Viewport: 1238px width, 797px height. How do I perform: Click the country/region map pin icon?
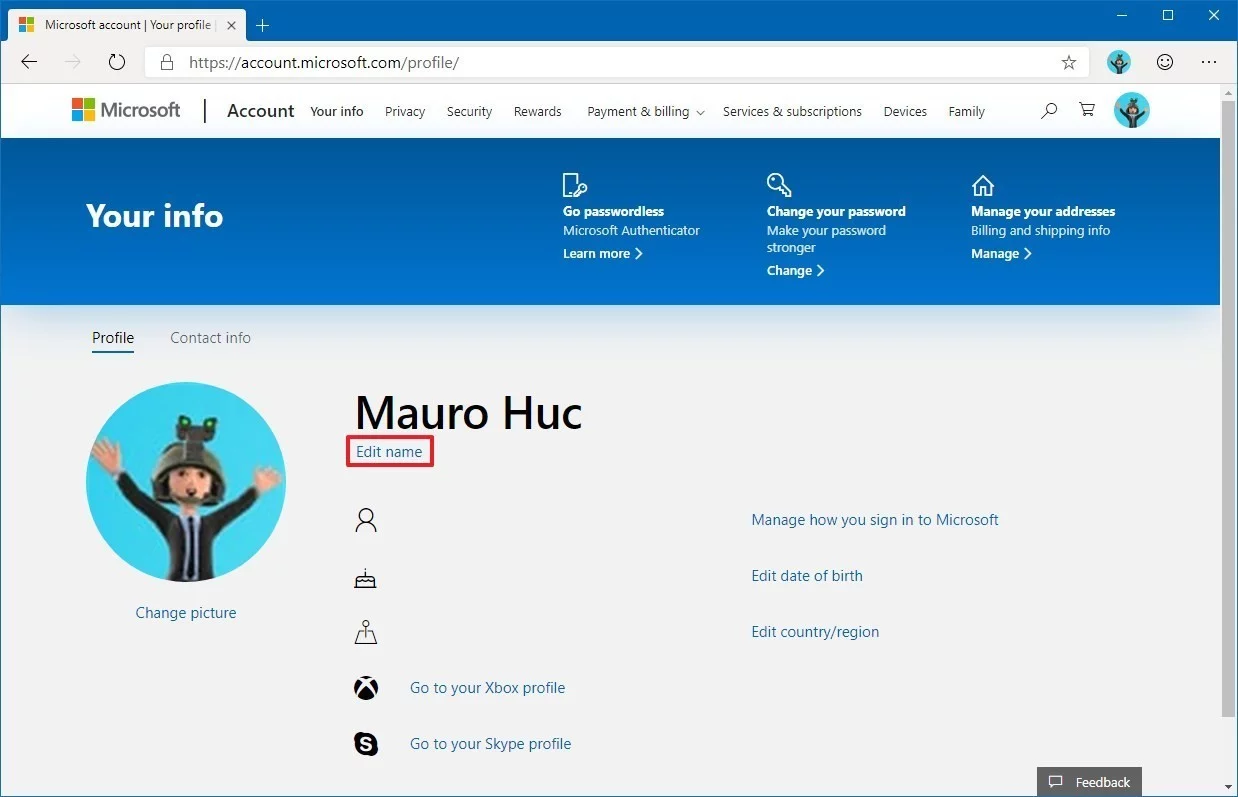click(x=366, y=632)
